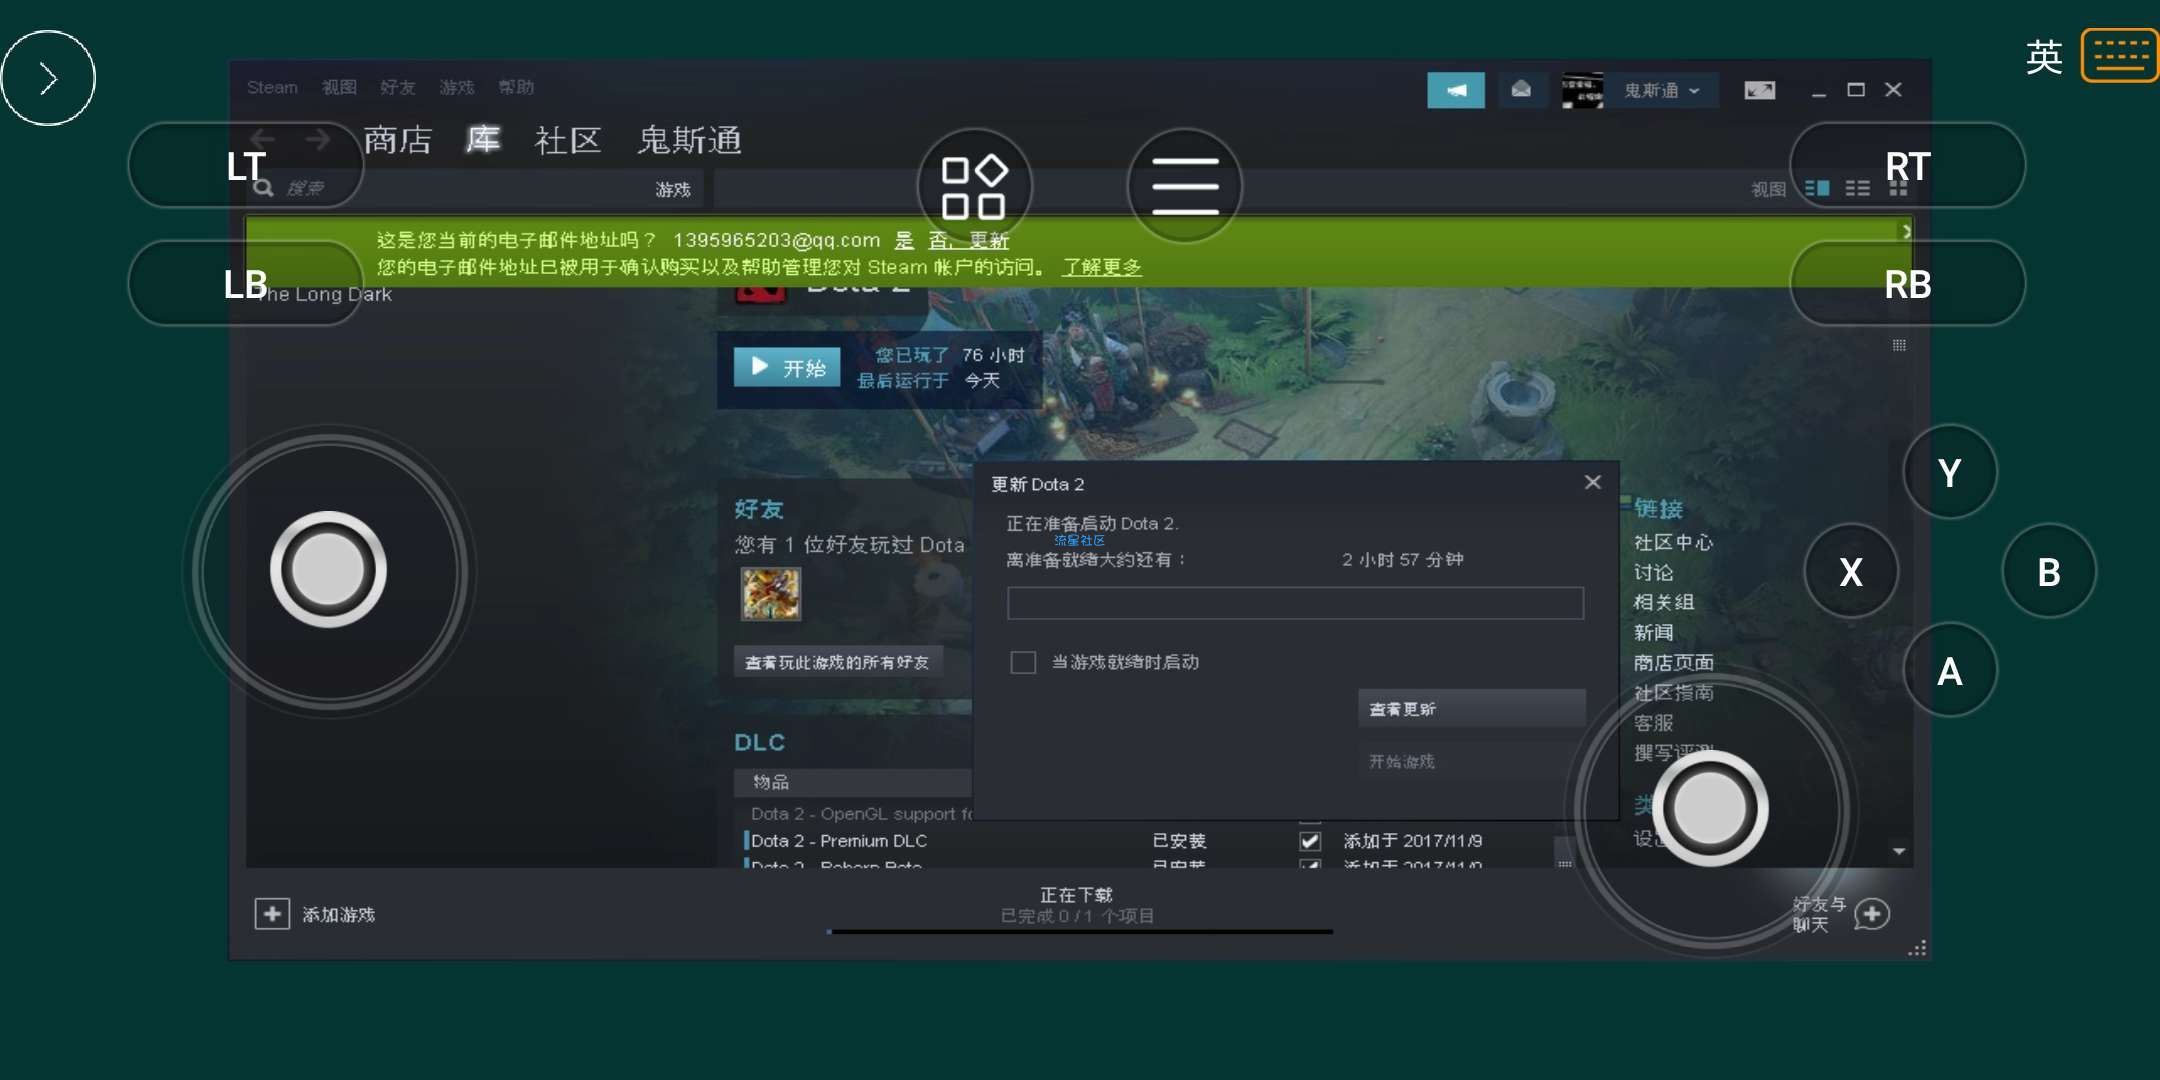Touch the left virtual joystick knob
2160x1080 pixels.
click(x=328, y=570)
